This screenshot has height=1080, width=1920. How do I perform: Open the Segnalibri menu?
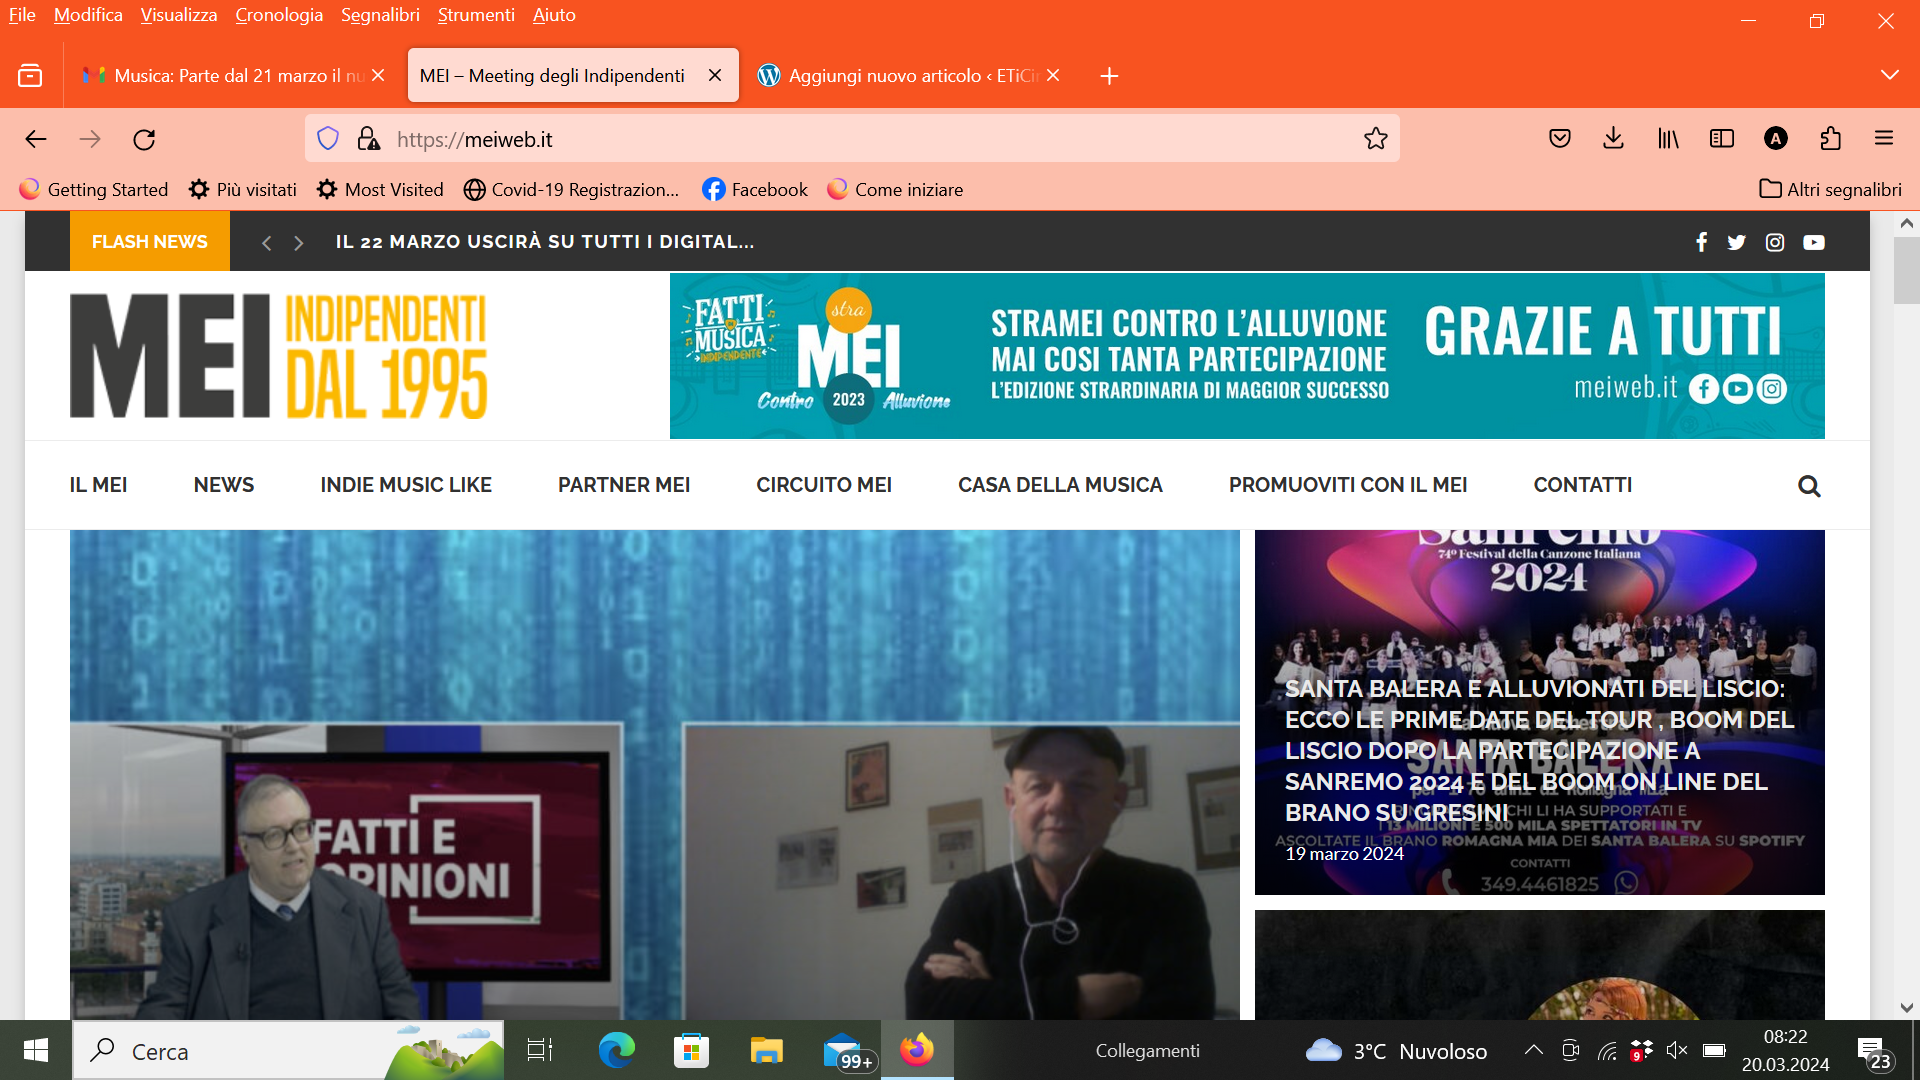tap(380, 15)
